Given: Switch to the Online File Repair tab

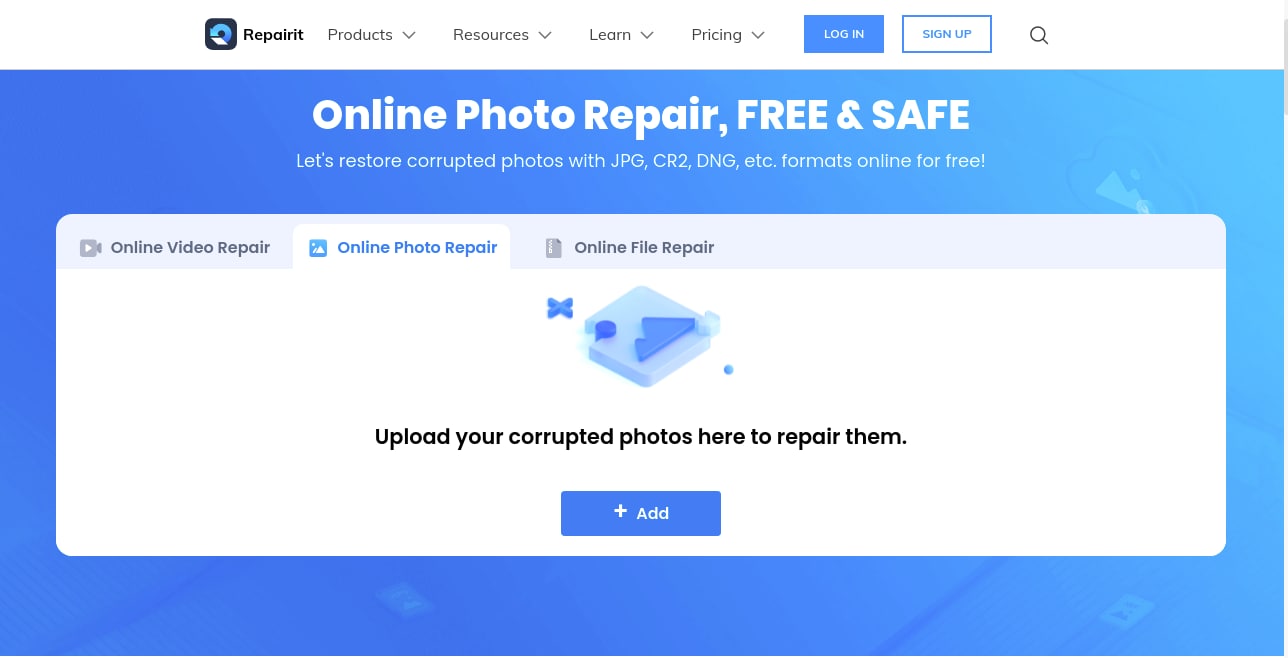Looking at the screenshot, I should click(630, 247).
